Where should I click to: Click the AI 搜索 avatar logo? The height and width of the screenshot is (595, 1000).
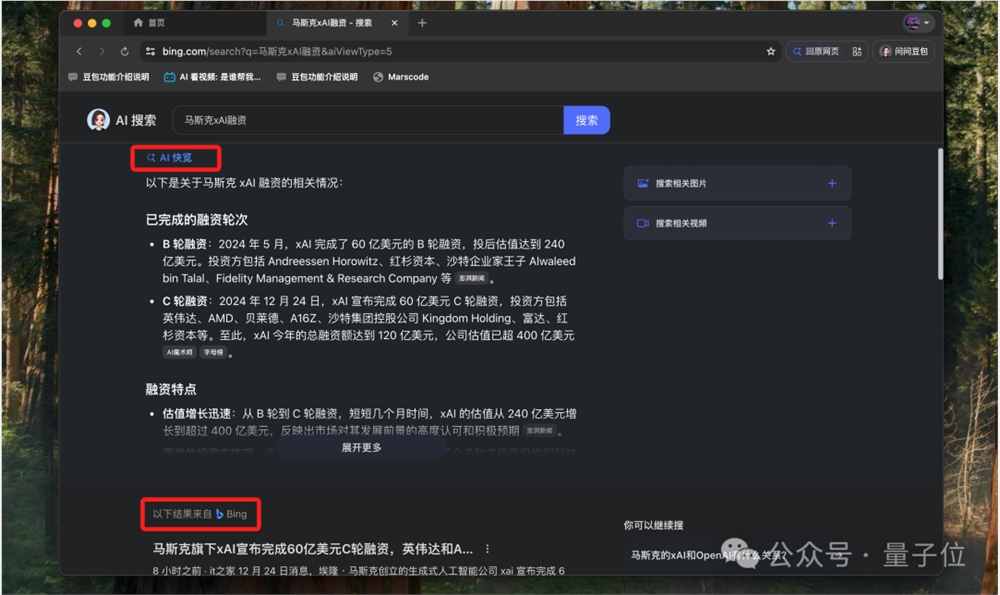point(98,119)
